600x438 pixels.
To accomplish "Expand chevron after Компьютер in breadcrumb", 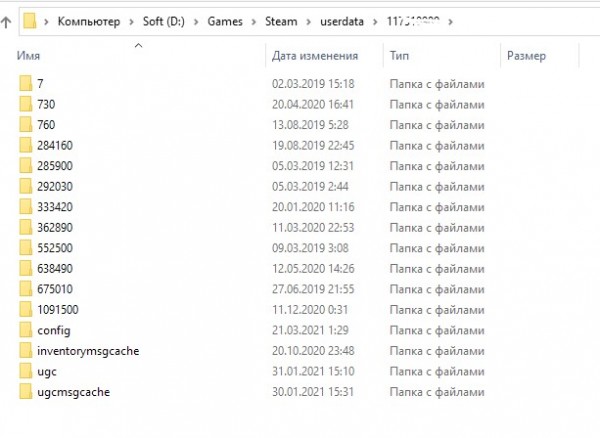I will (131, 22).
